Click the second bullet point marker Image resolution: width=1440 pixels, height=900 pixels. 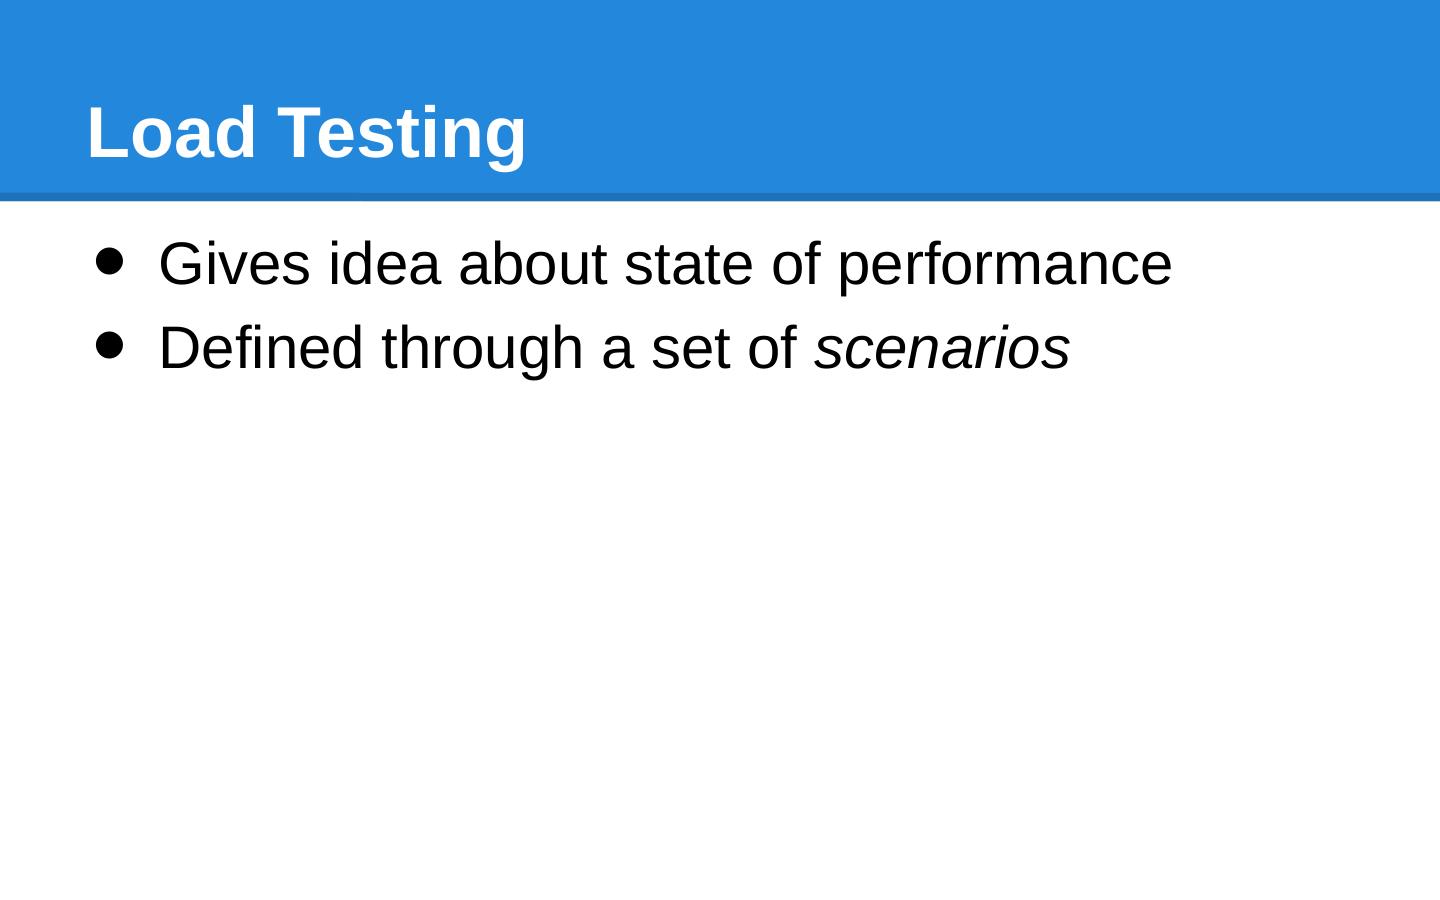click(109, 346)
